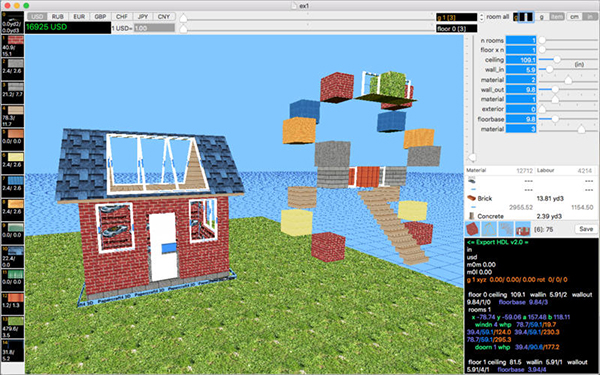600x375 pixels.
Task: Select material swatch 7 blue panel
Action: click(x=13, y=186)
